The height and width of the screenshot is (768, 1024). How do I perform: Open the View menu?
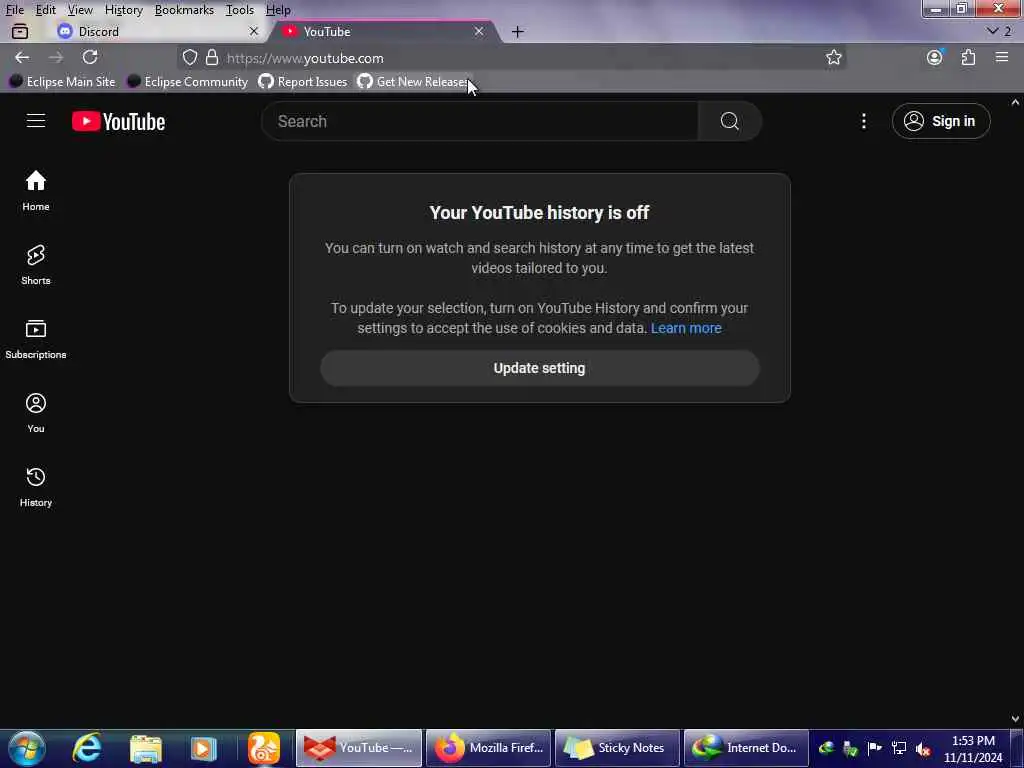point(80,10)
